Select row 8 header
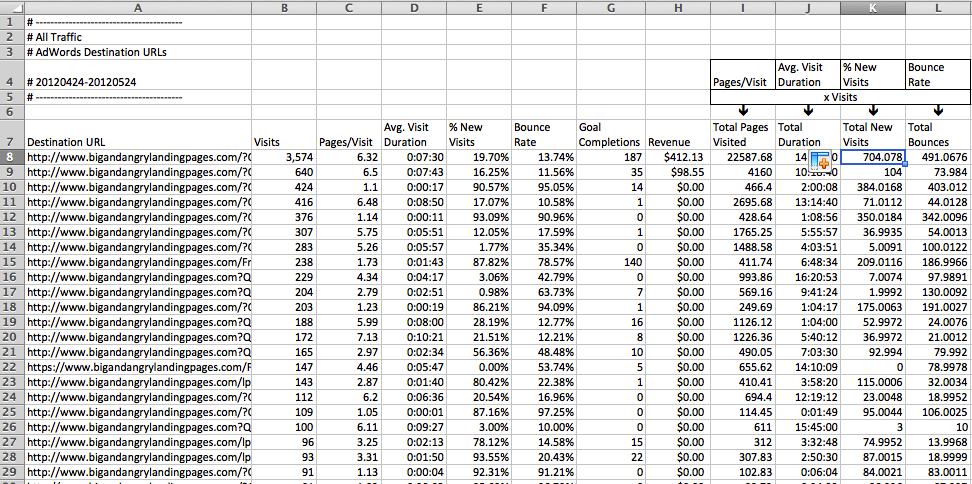The width and height of the screenshot is (972, 484). (x=12, y=157)
